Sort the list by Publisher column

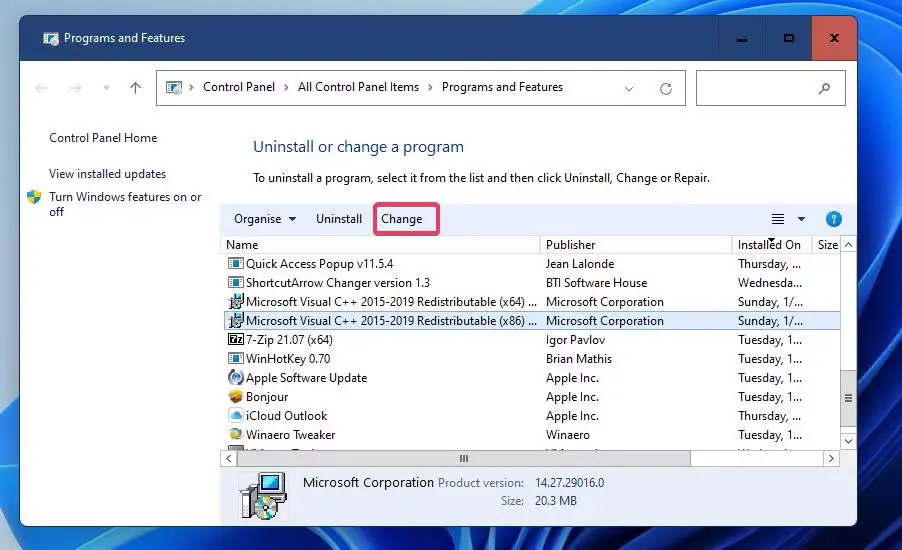[x=571, y=245]
